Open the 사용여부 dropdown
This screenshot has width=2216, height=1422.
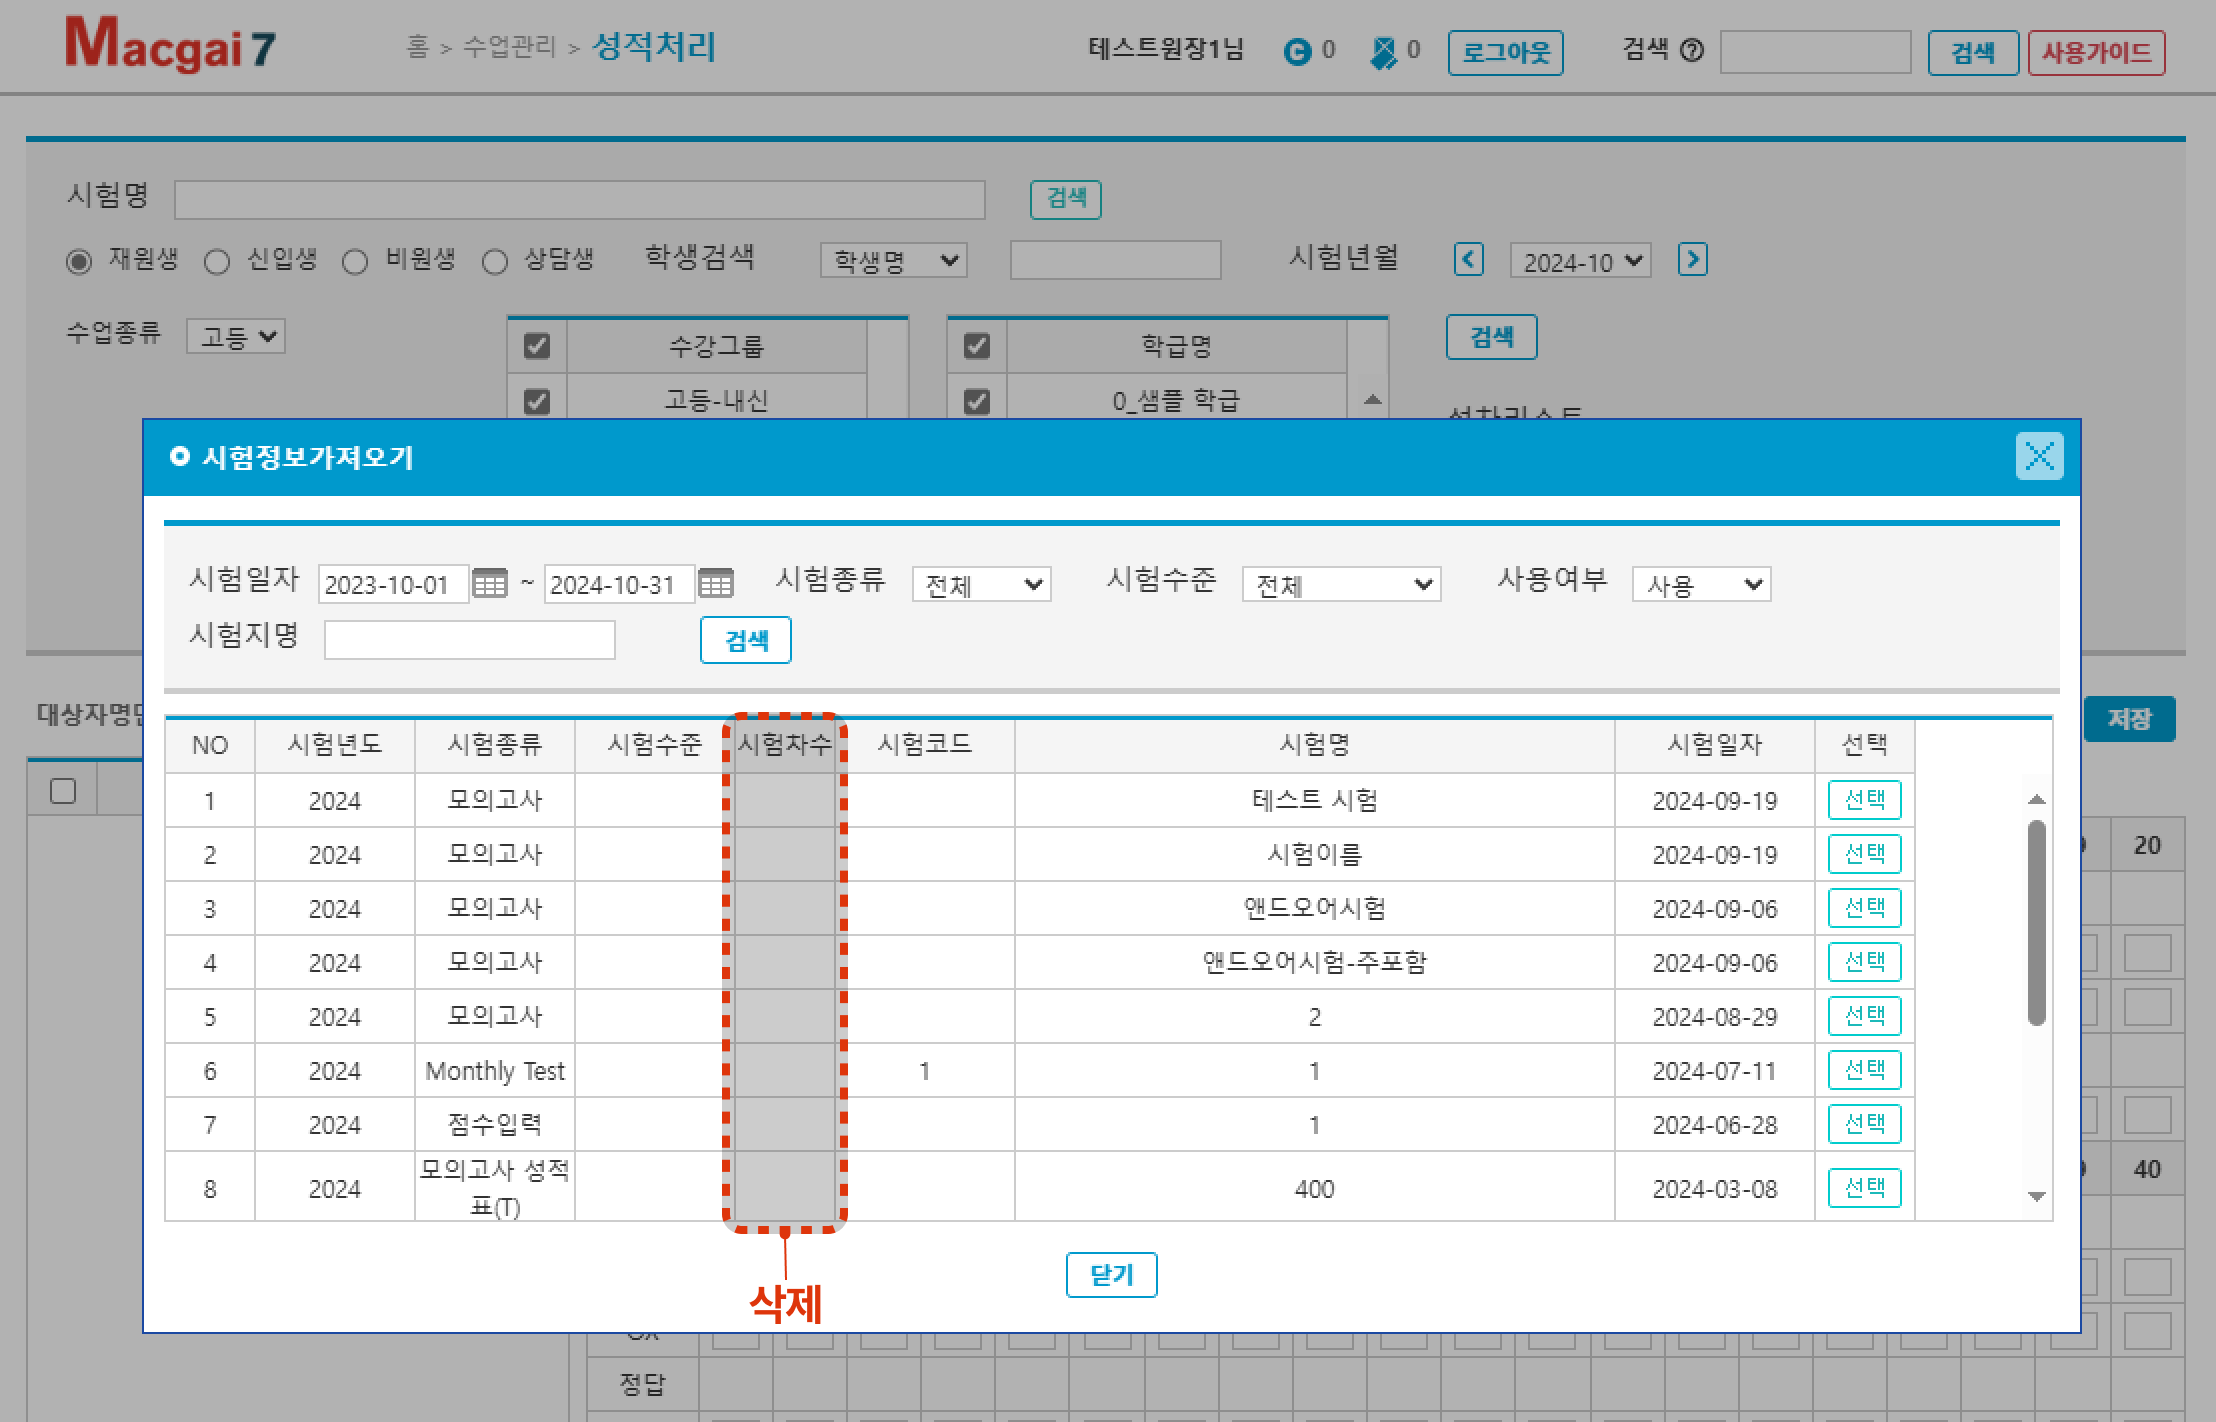(1701, 584)
